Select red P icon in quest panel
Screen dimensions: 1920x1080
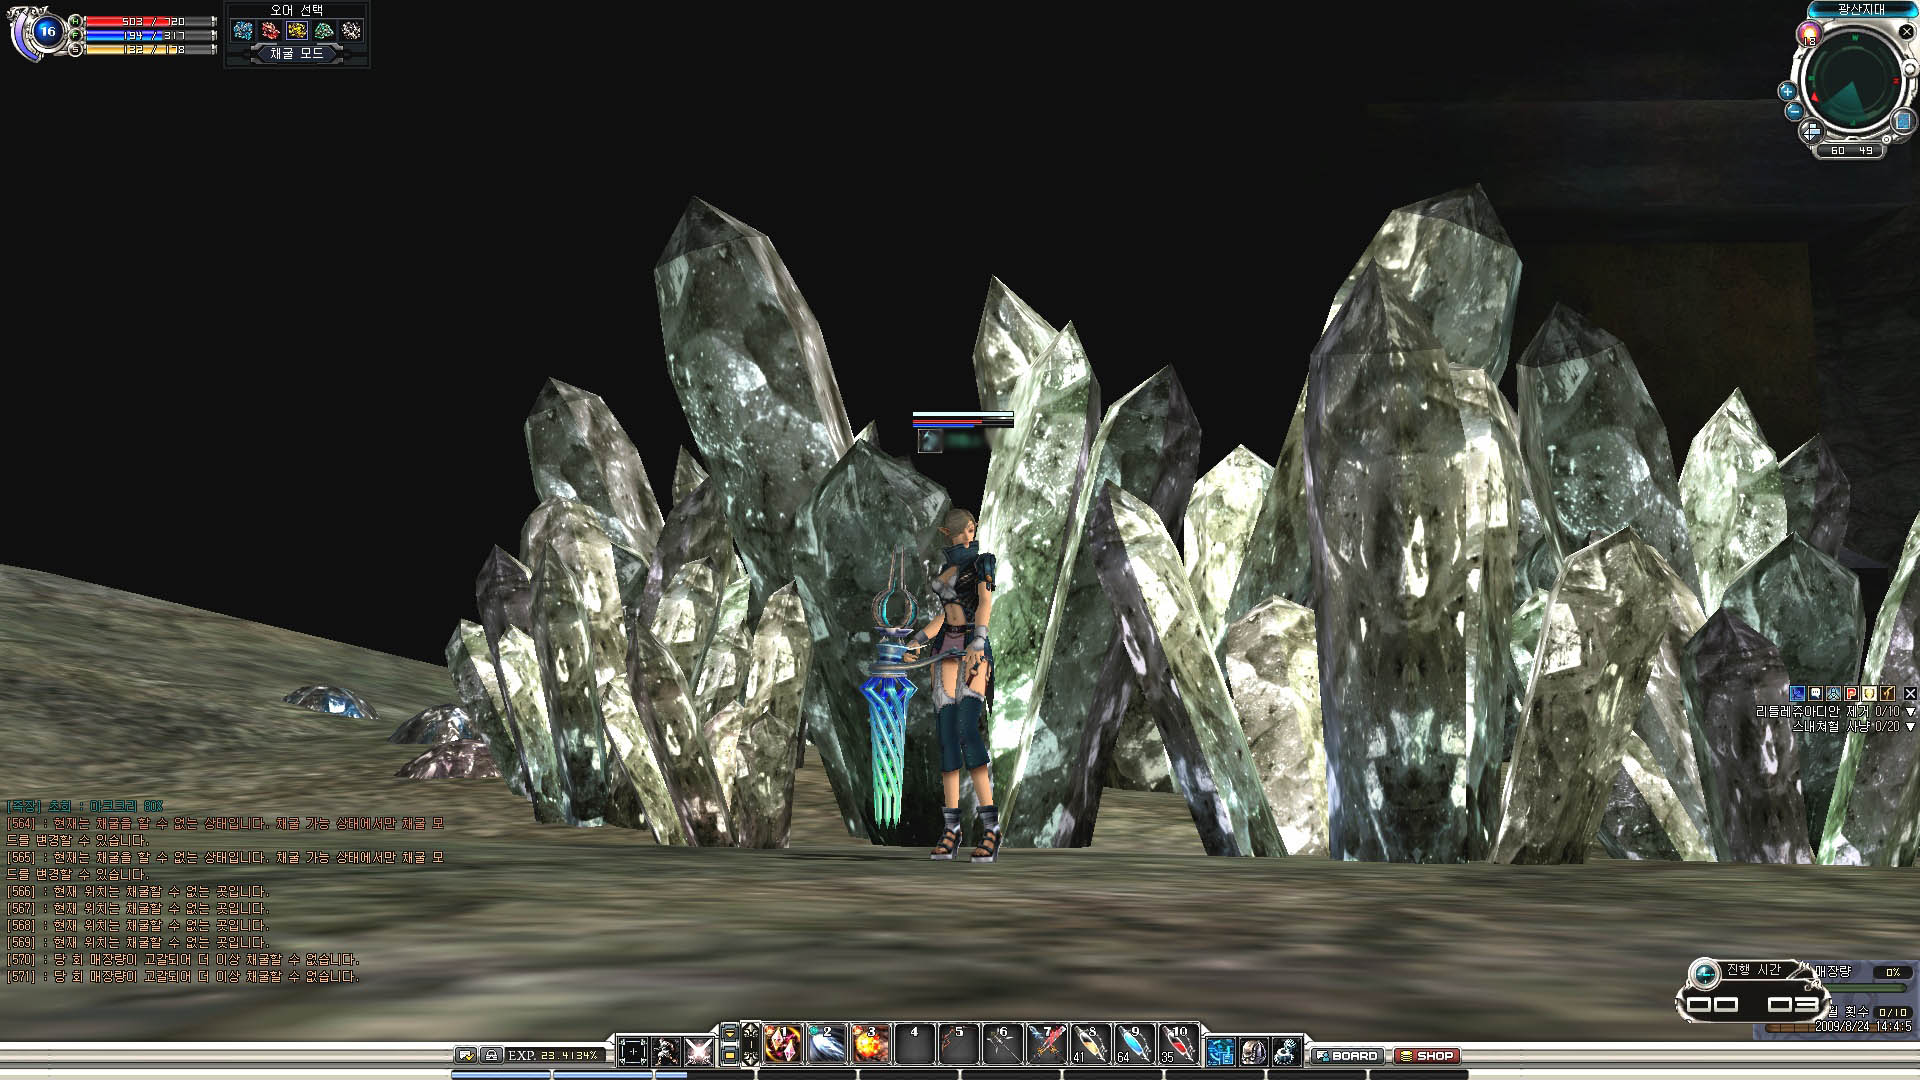point(1851,694)
